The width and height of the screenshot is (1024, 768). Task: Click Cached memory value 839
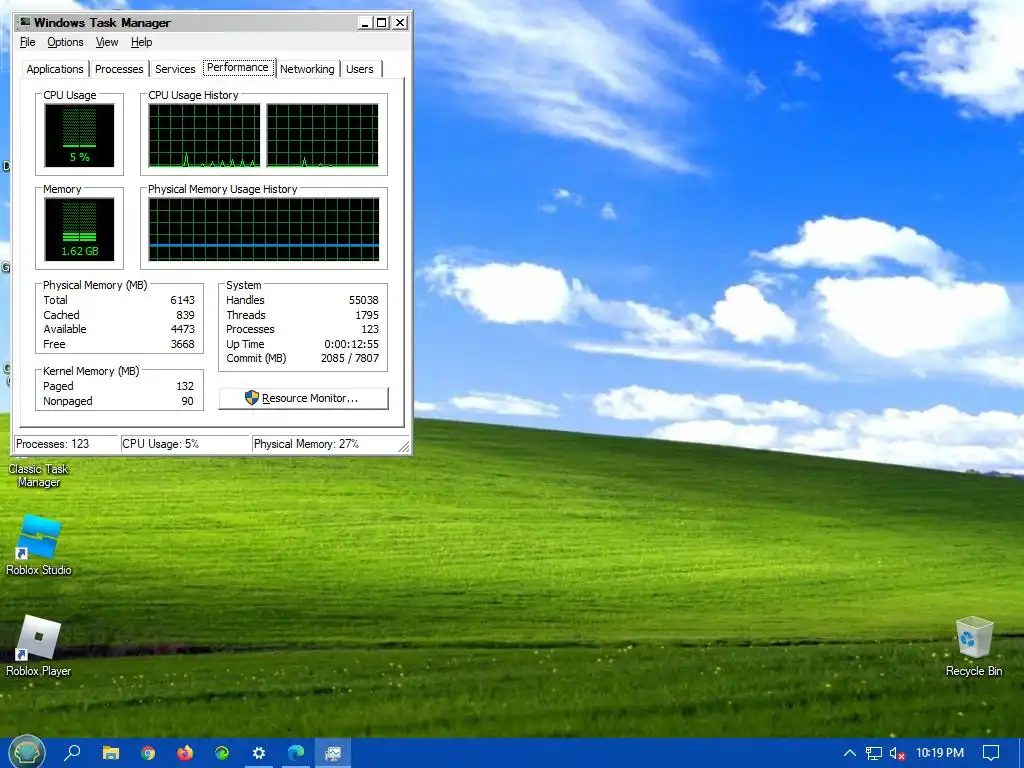185,315
